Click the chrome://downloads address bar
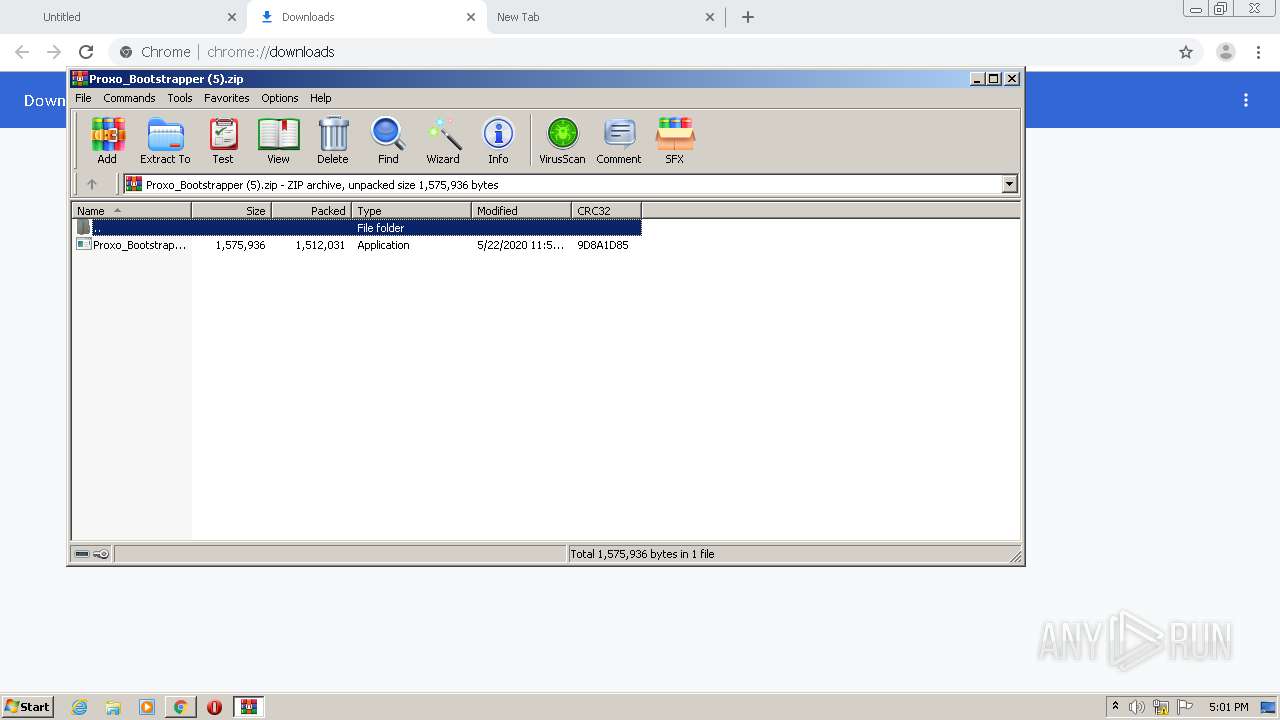This screenshot has height=720, width=1280. [640, 52]
